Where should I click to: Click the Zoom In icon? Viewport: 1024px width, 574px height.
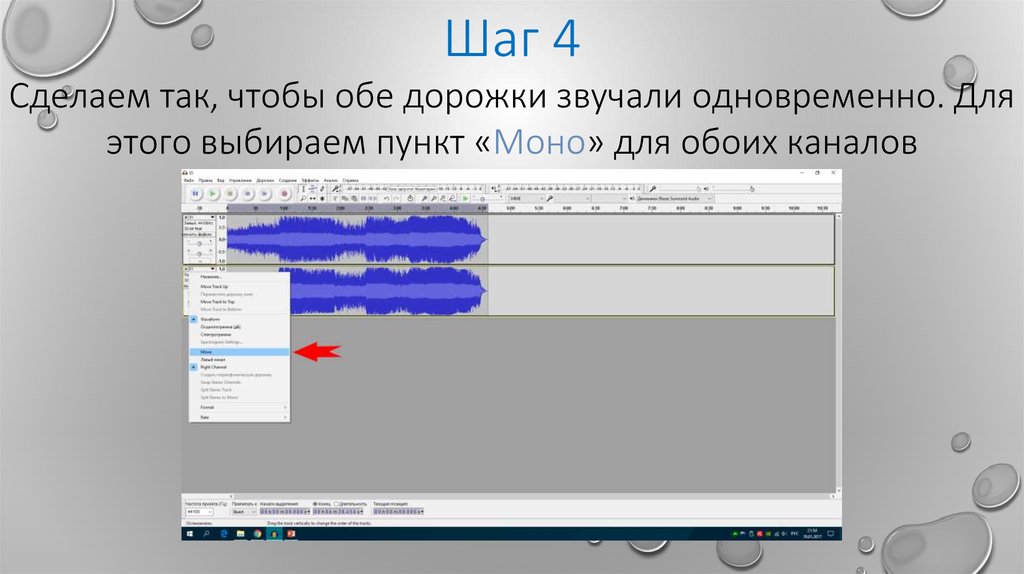[x=424, y=199]
